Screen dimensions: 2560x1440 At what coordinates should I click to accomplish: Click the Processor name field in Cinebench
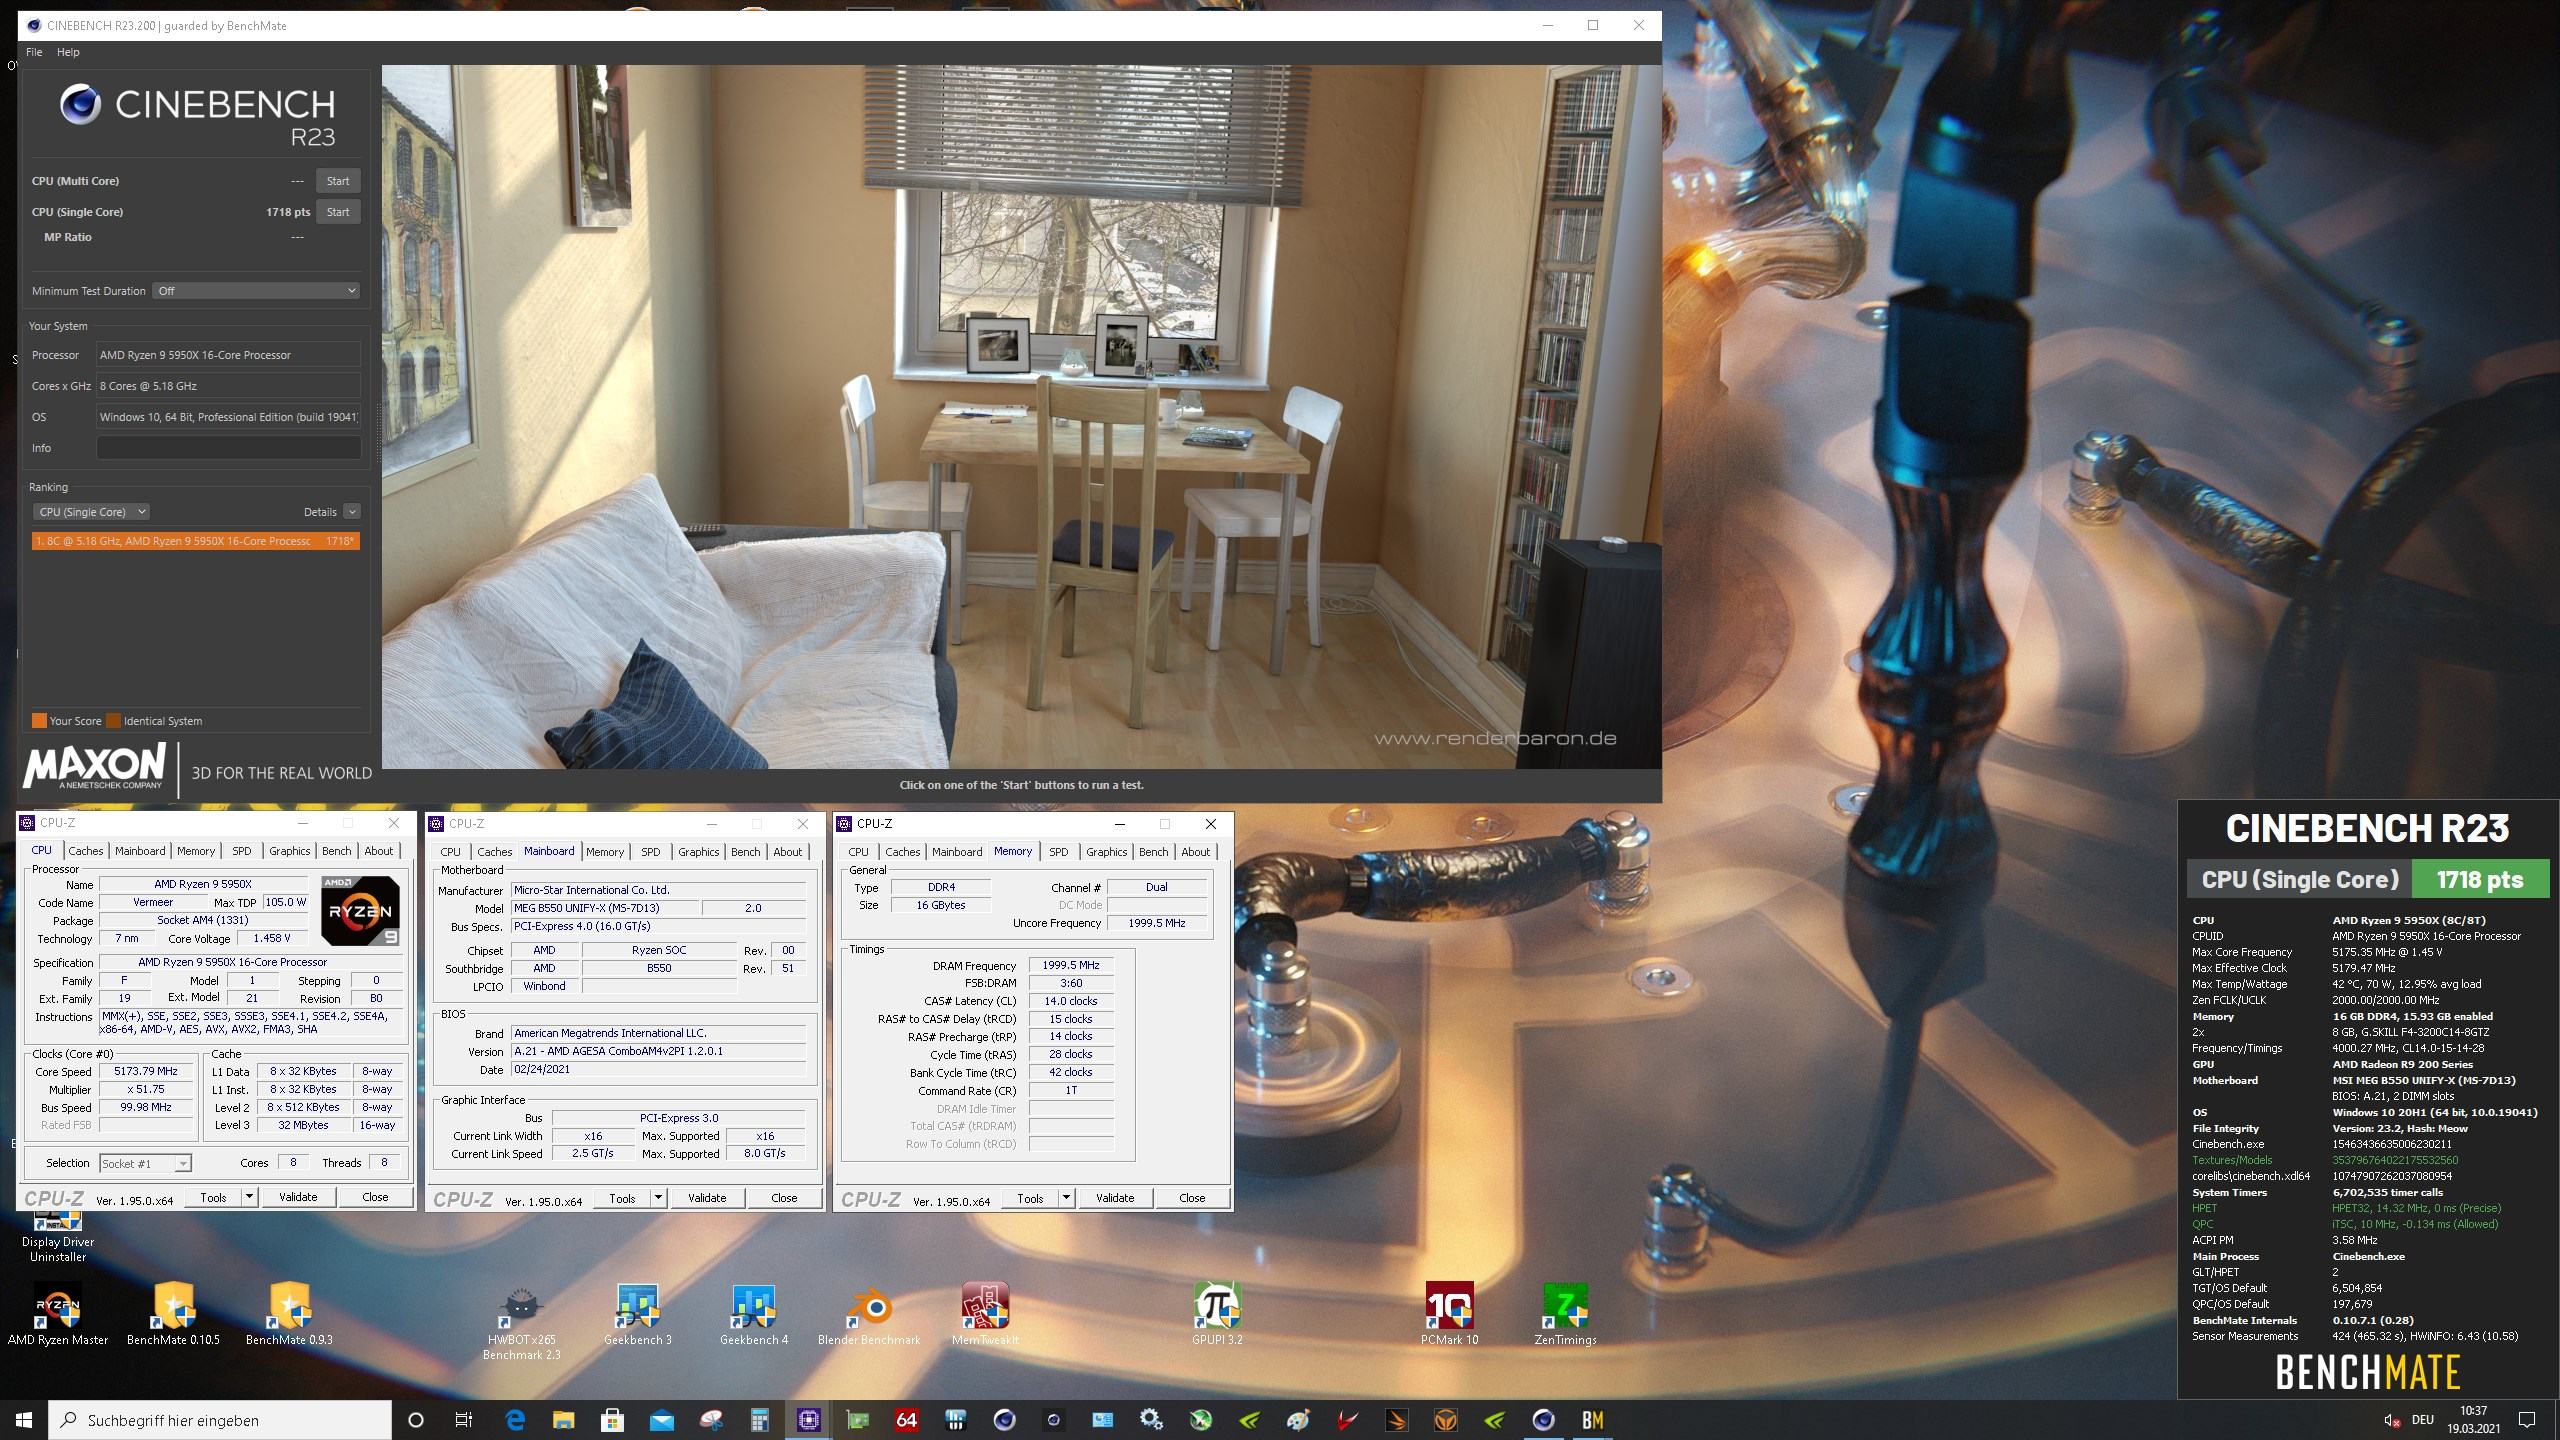coord(228,355)
